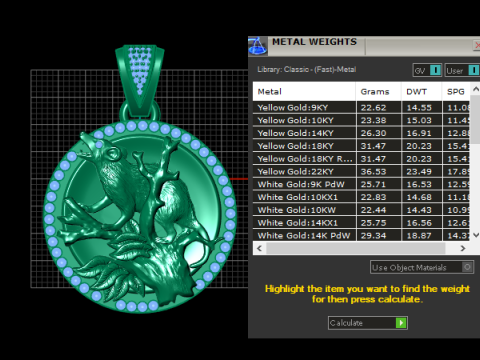
Task: Toggle Use Object Materials option
Action: pyautogui.click(x=422, y=267)
